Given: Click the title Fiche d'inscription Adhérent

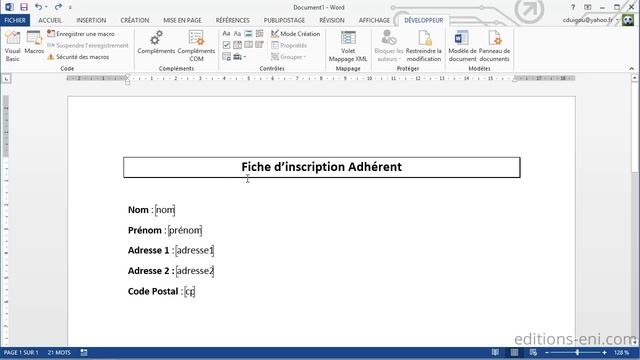Looking at the screenshot, I should tap(322, 167).
